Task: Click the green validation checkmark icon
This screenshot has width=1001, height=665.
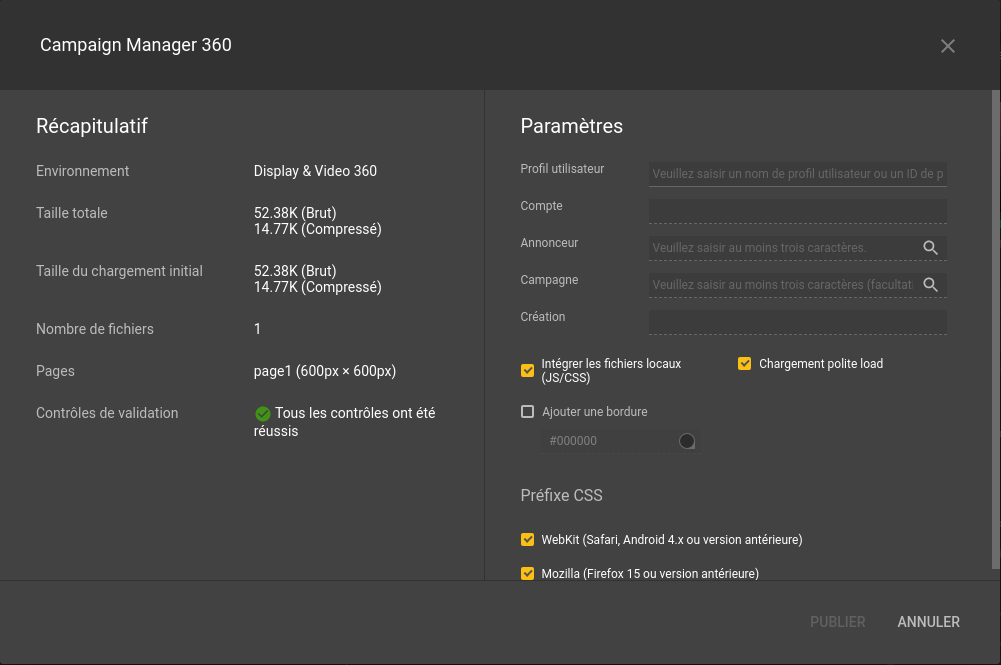Action: (262, 412)
